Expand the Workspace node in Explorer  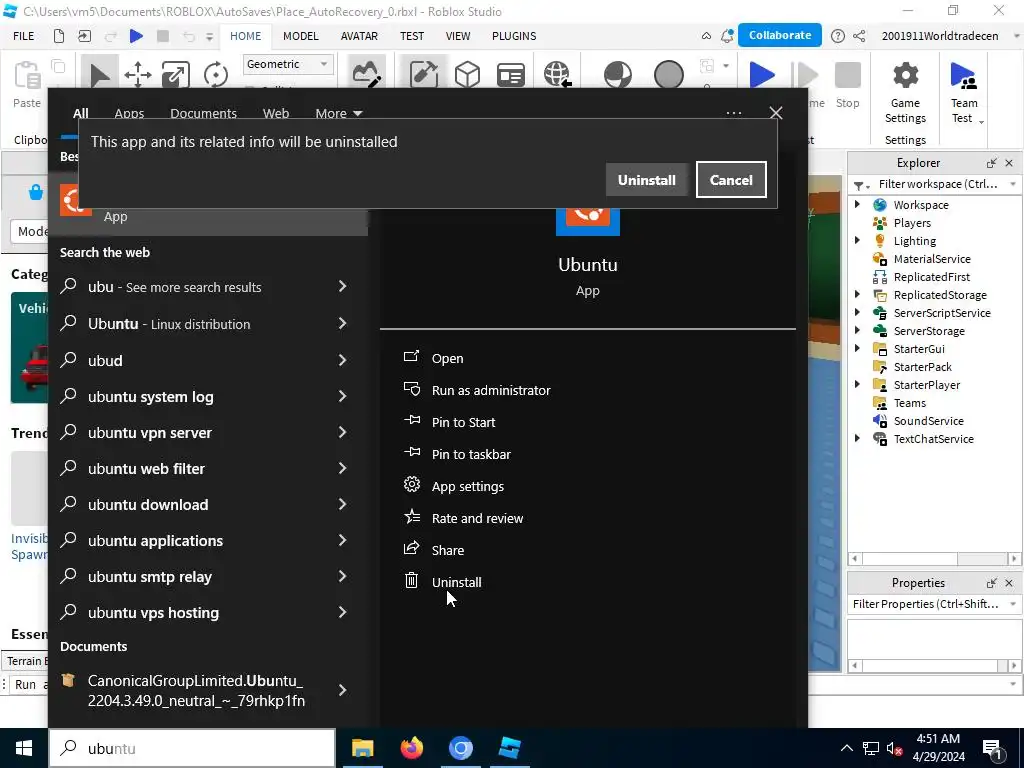tap(857, 204)
